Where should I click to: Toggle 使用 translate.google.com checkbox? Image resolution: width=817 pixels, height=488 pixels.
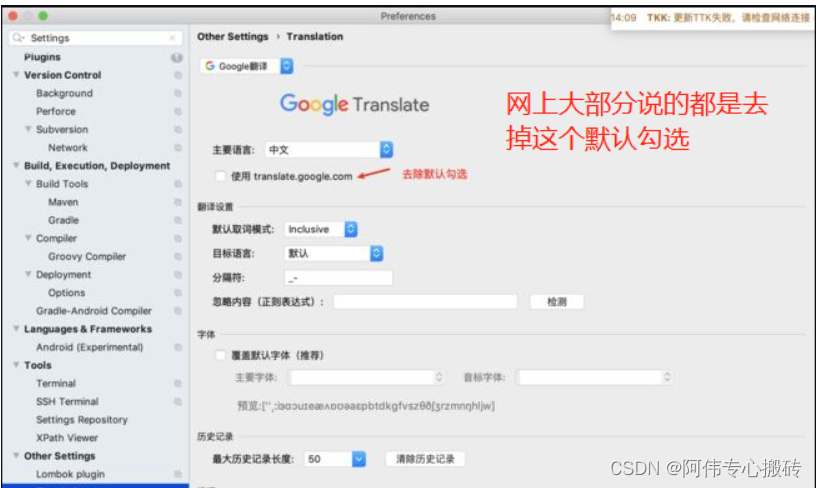(220, 176)
